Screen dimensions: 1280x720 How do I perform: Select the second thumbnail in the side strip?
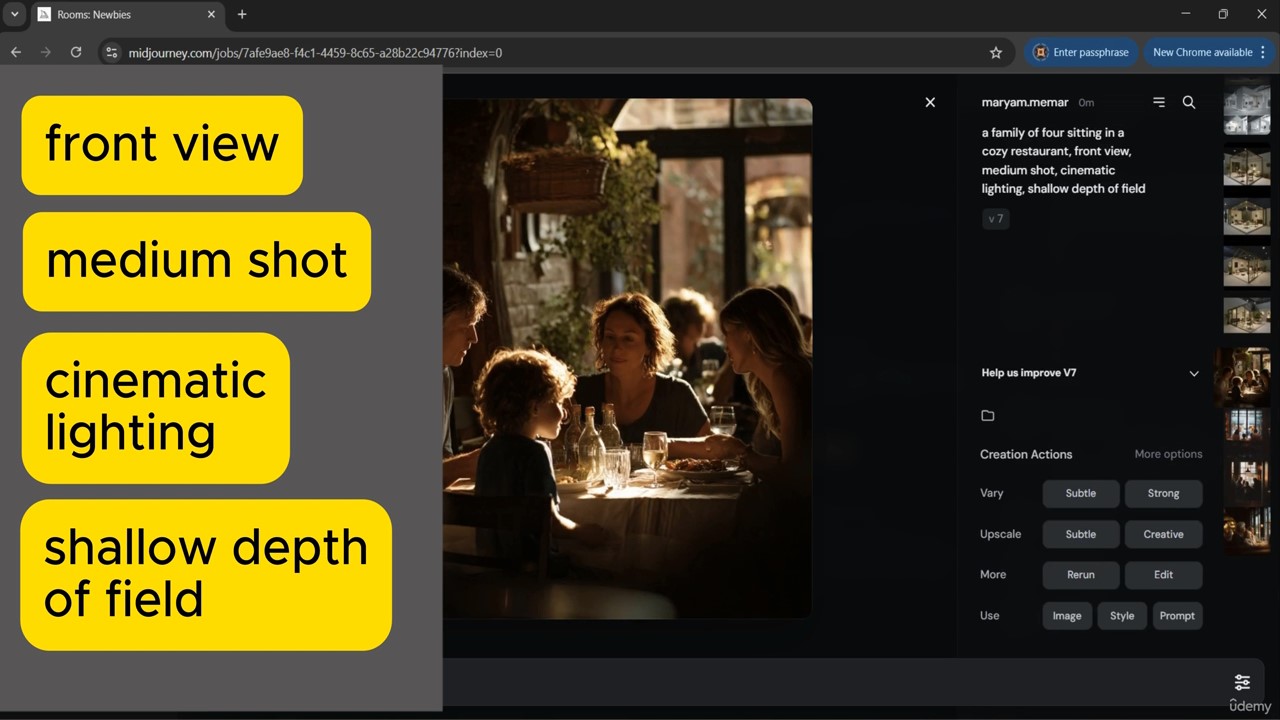pos(1247,165)
